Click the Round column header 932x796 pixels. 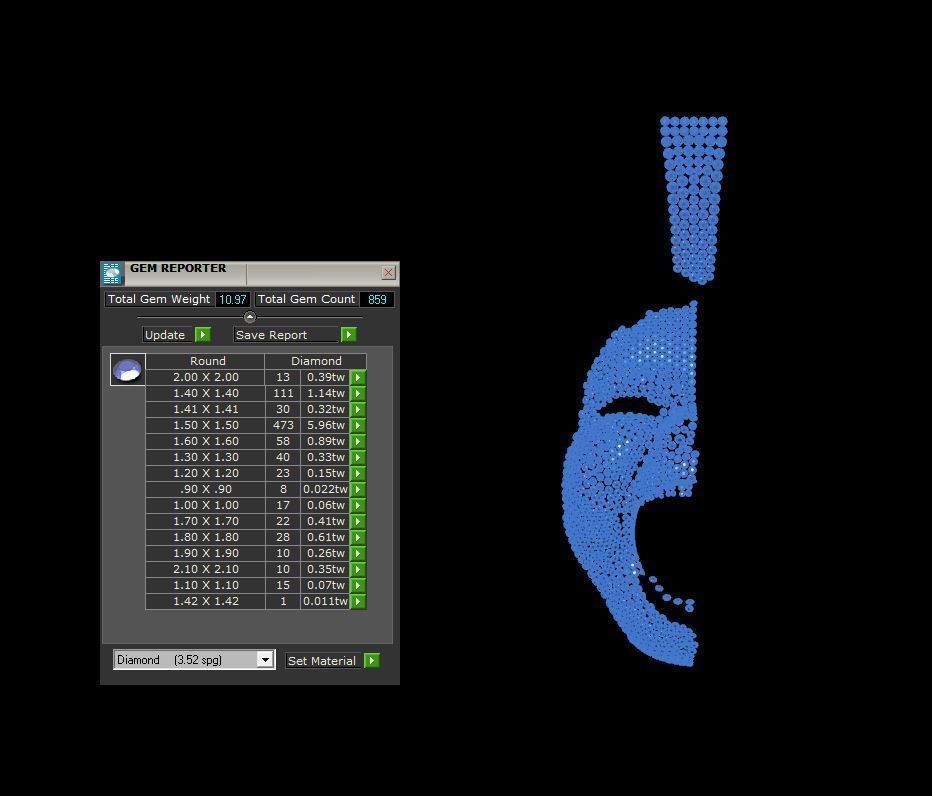pyautogui.click(x=205, y=361)
